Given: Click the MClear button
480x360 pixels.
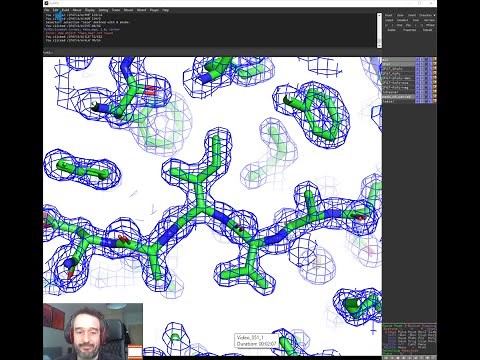Looking at the screenshot, I should click(430, 25).
